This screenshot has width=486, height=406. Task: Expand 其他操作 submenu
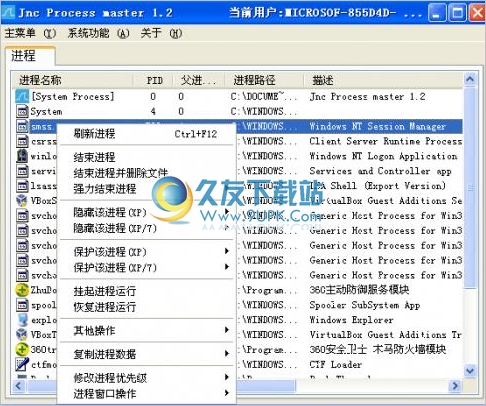147,330
